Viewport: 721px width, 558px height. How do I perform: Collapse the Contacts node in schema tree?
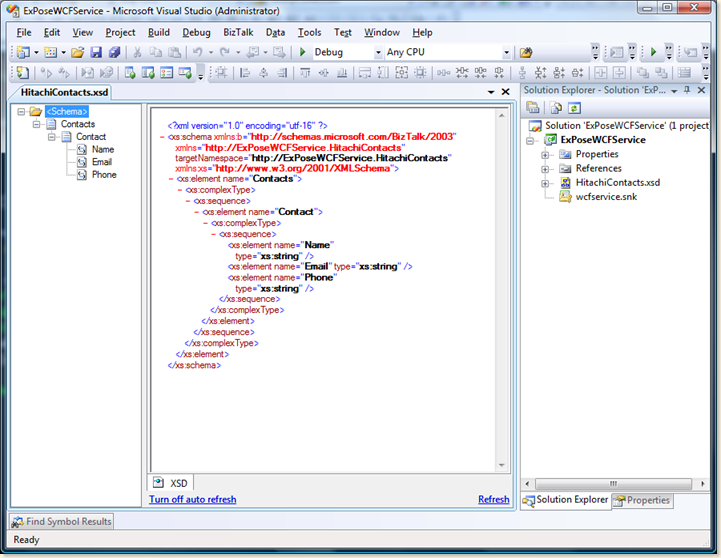[x=36, y=124]
